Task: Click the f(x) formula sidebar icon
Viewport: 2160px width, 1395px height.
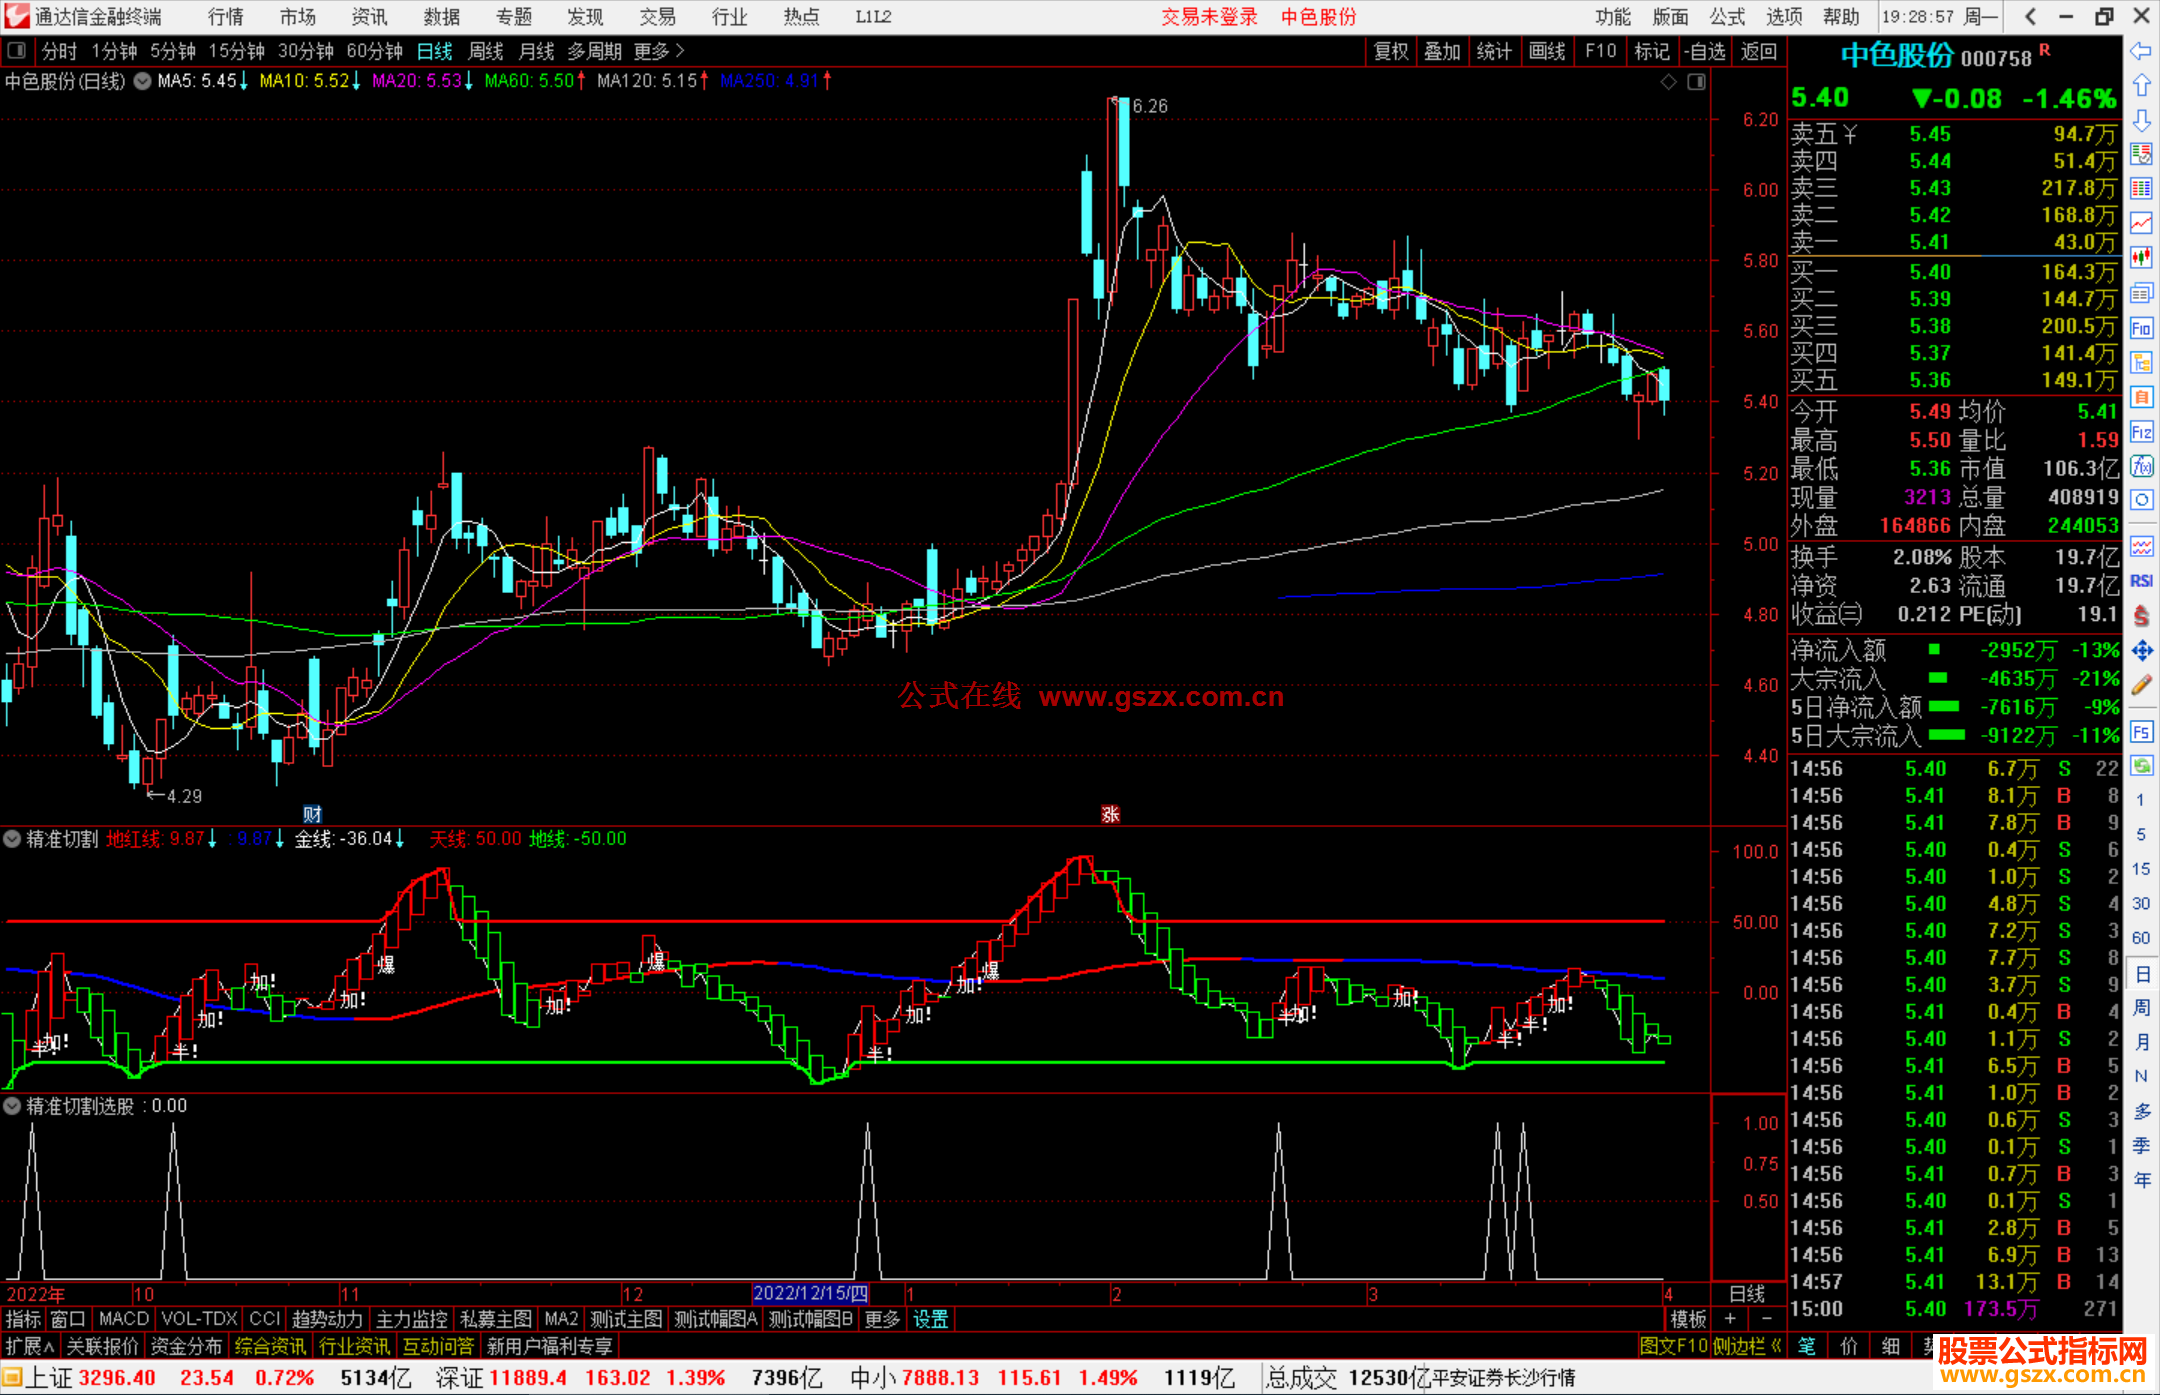Action: click(x=2141, y=466)
